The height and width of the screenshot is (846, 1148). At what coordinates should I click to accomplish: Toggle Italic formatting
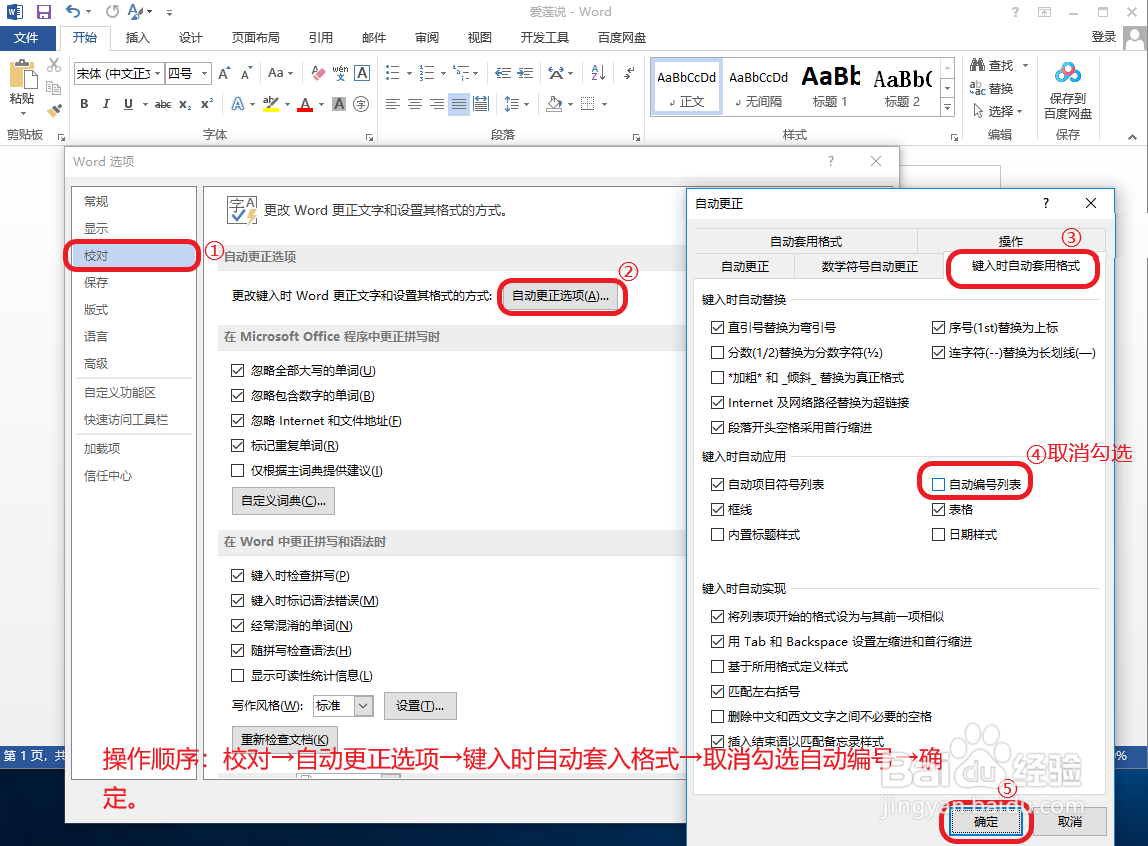pyautogui.click(x=106, y=104)
